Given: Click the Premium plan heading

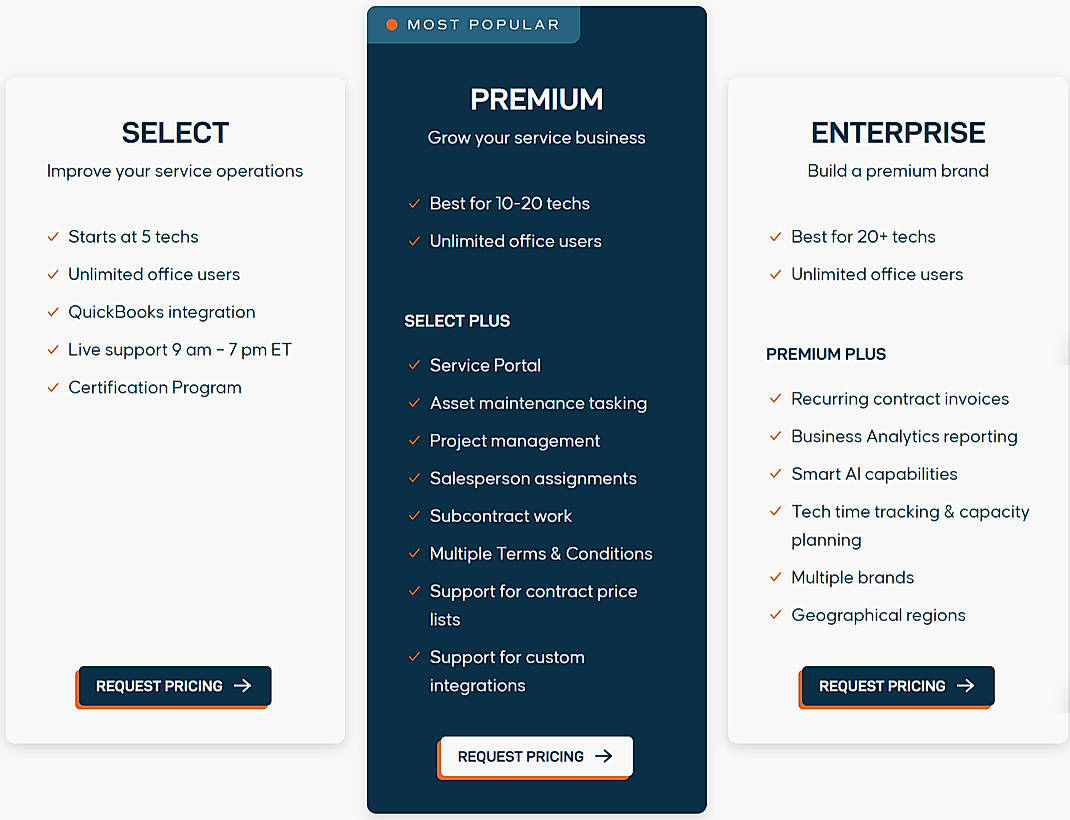Looking at the screenshot, I should point(536,99).
